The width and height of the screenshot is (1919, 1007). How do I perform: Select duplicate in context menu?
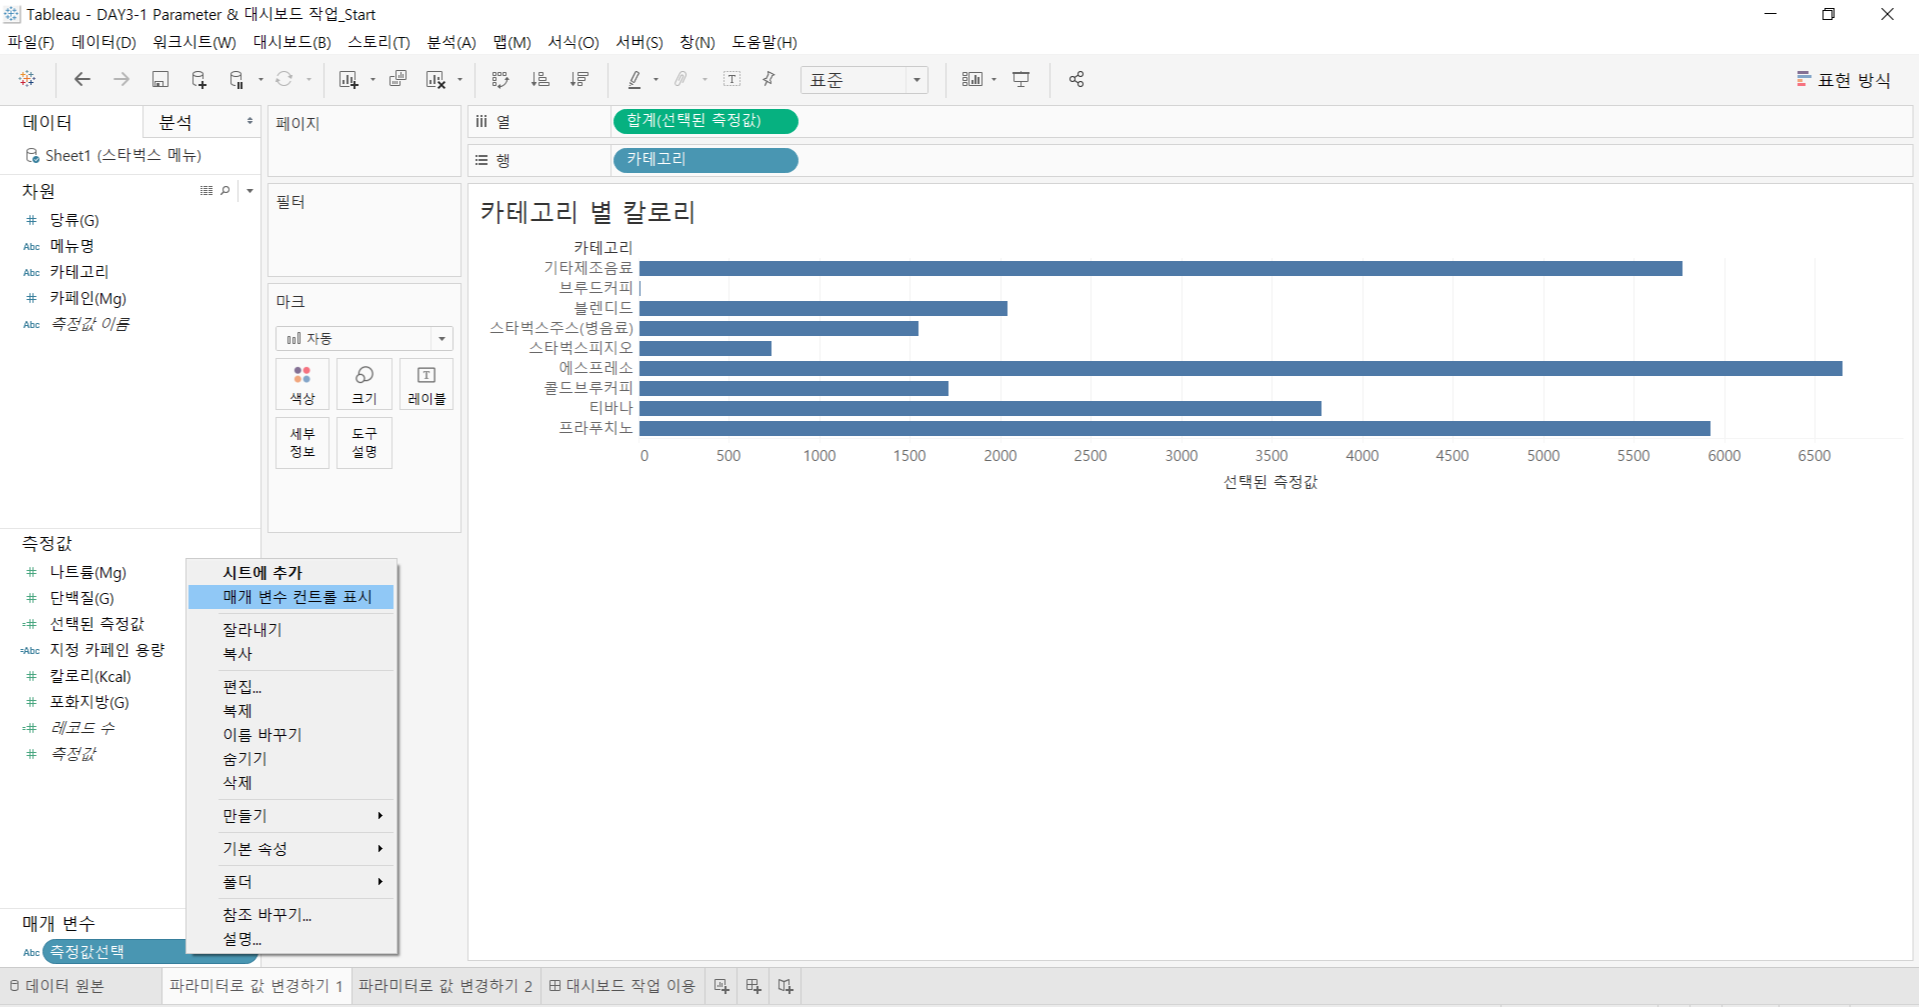point(291,711)
